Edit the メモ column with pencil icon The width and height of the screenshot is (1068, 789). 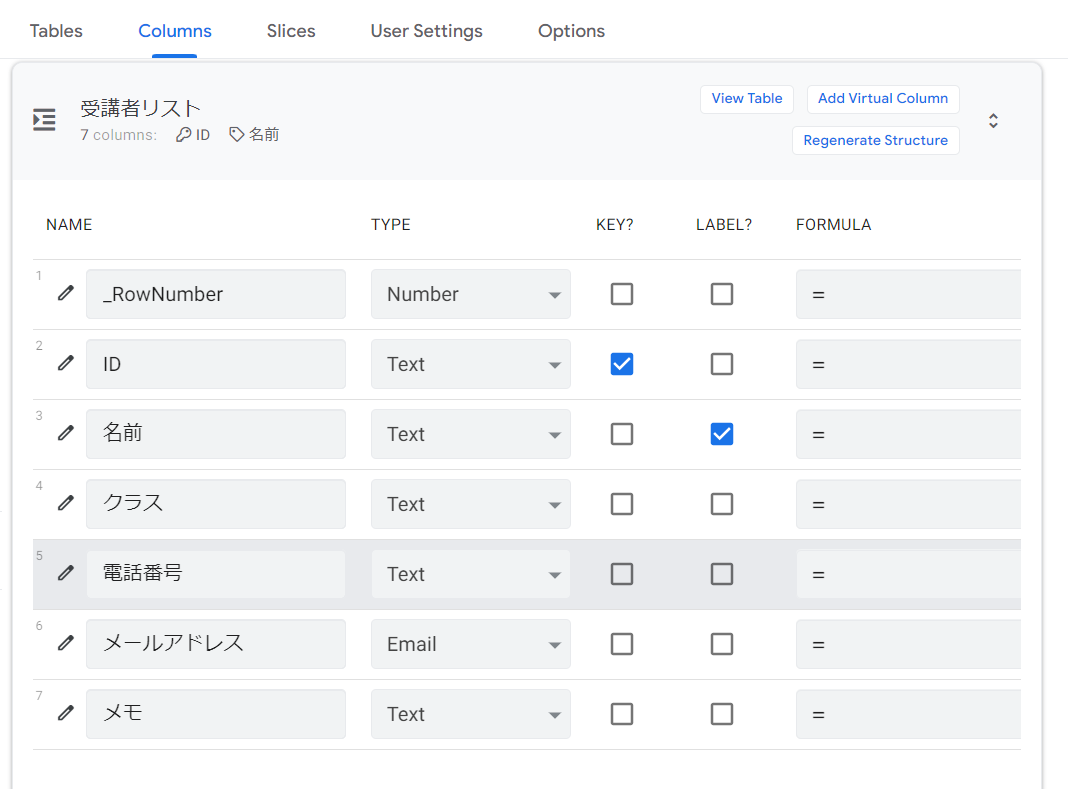[66, 713]
